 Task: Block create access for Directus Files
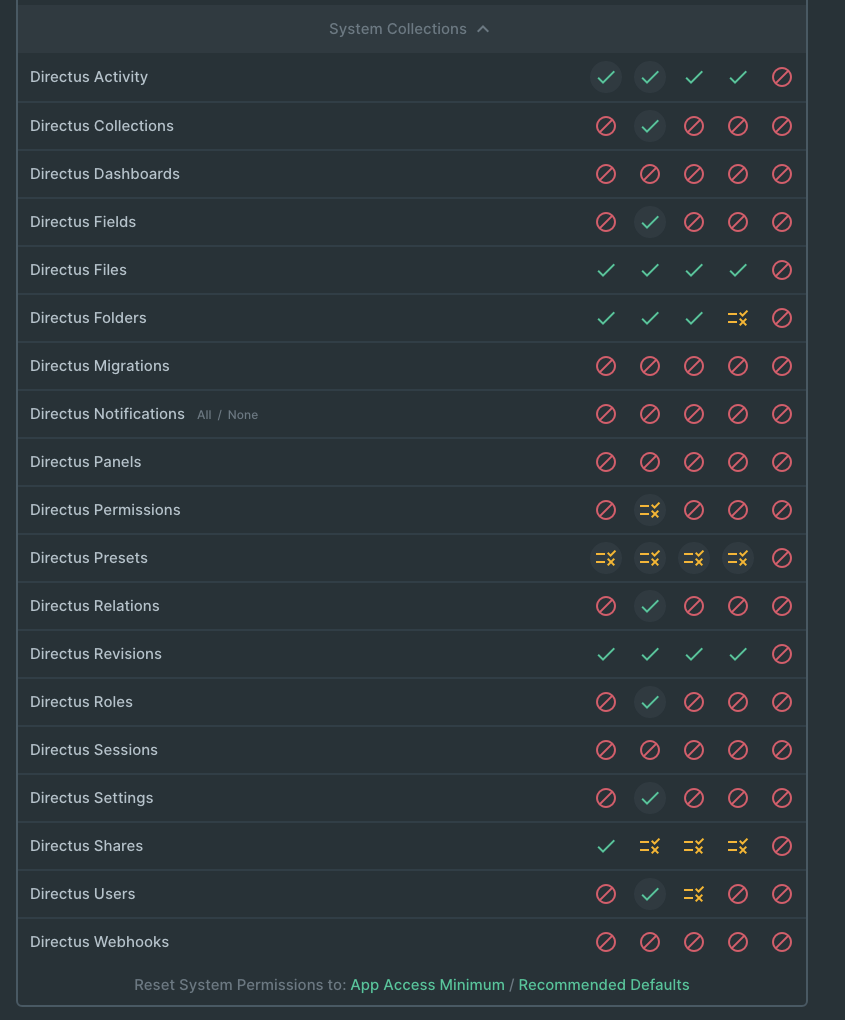coord(606,270)
